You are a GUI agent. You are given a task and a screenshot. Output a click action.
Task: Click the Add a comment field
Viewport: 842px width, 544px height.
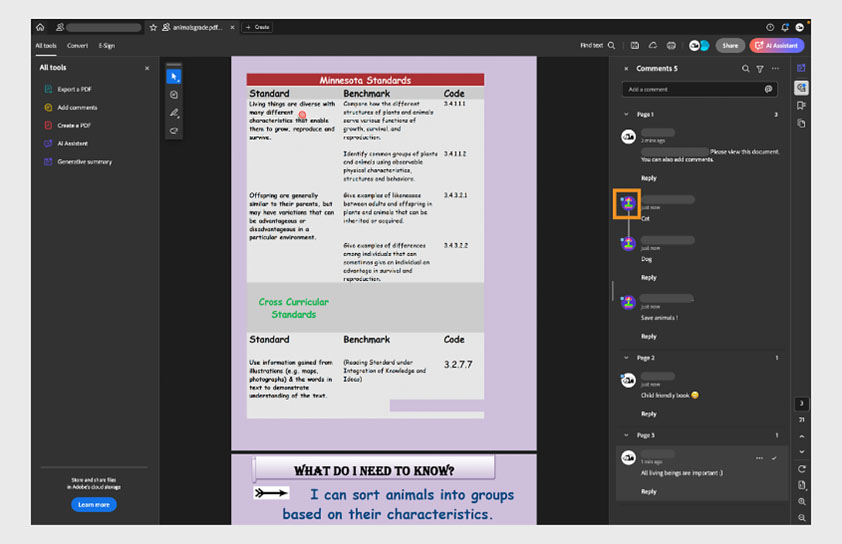click(692, 89)
